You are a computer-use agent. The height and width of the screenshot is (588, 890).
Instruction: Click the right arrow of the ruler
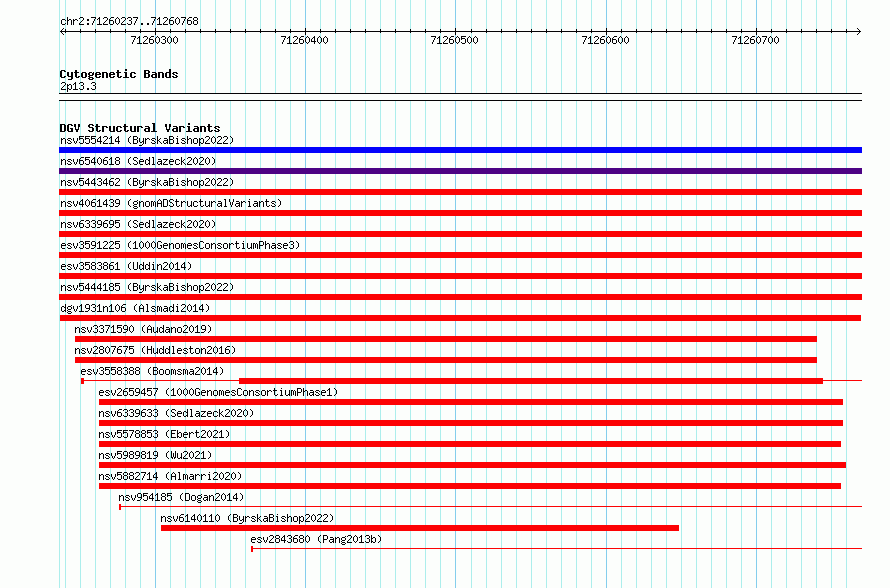point(859,31)
